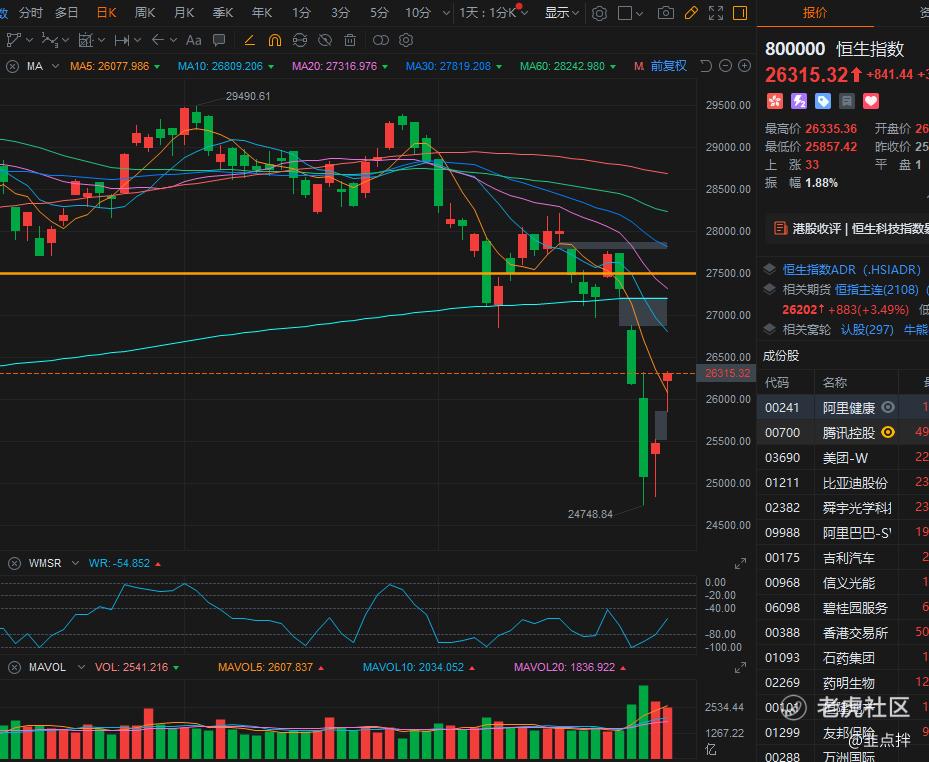929x762 pixels.
Task: Expand the WMSR panel to full size
Action: pos(741,564)
